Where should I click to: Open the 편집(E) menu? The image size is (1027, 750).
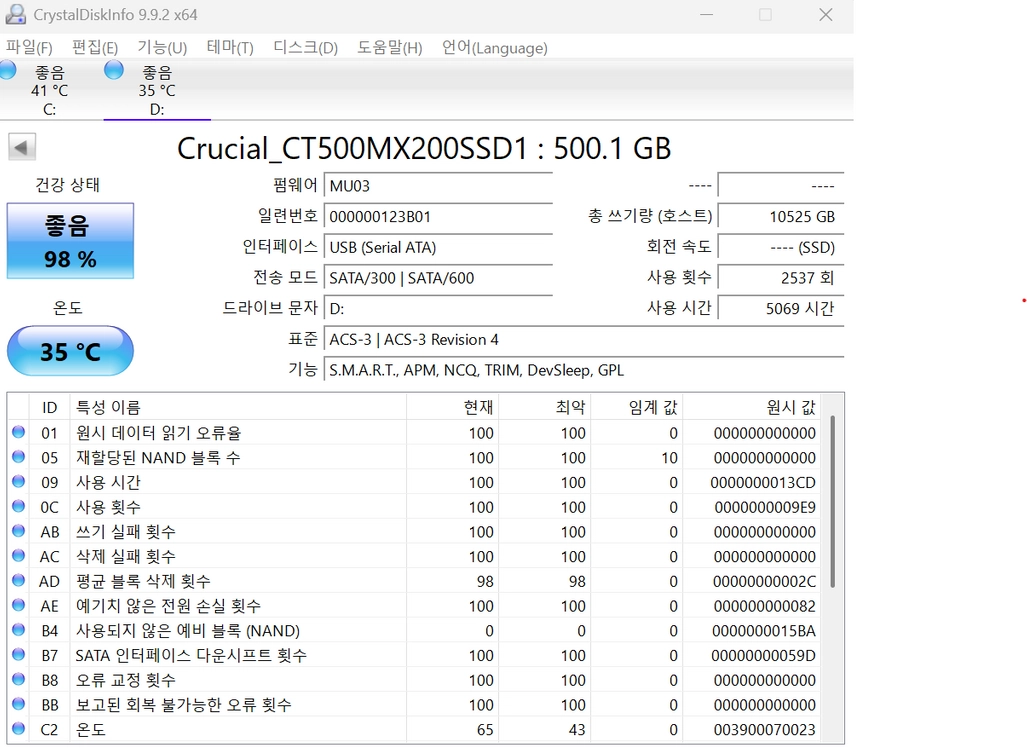point(95,48)
